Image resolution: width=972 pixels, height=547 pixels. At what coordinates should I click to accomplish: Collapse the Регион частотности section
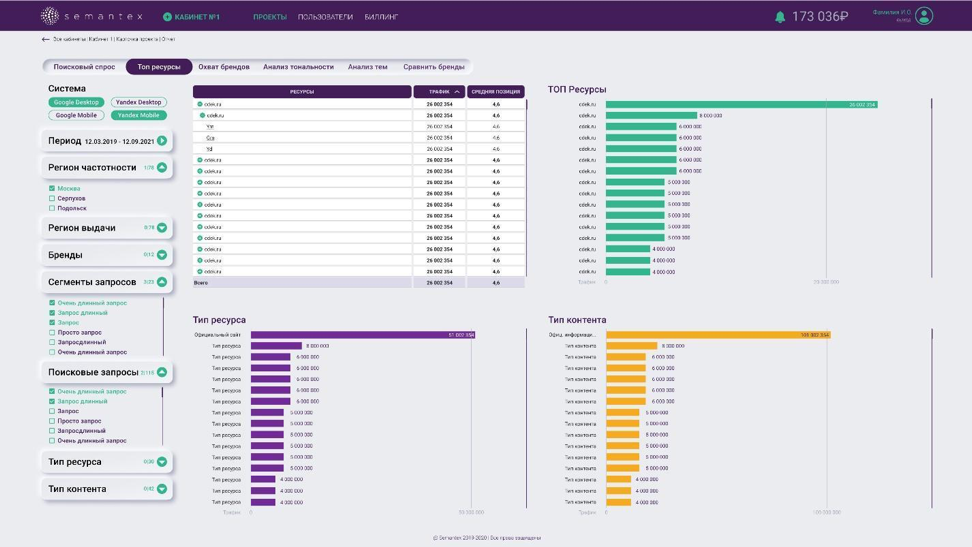click(162, 168)
